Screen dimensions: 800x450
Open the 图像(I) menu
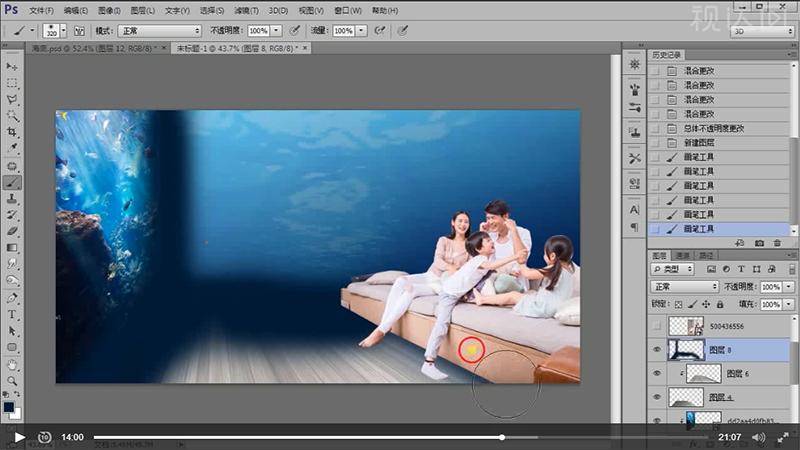tap(109, 10)
